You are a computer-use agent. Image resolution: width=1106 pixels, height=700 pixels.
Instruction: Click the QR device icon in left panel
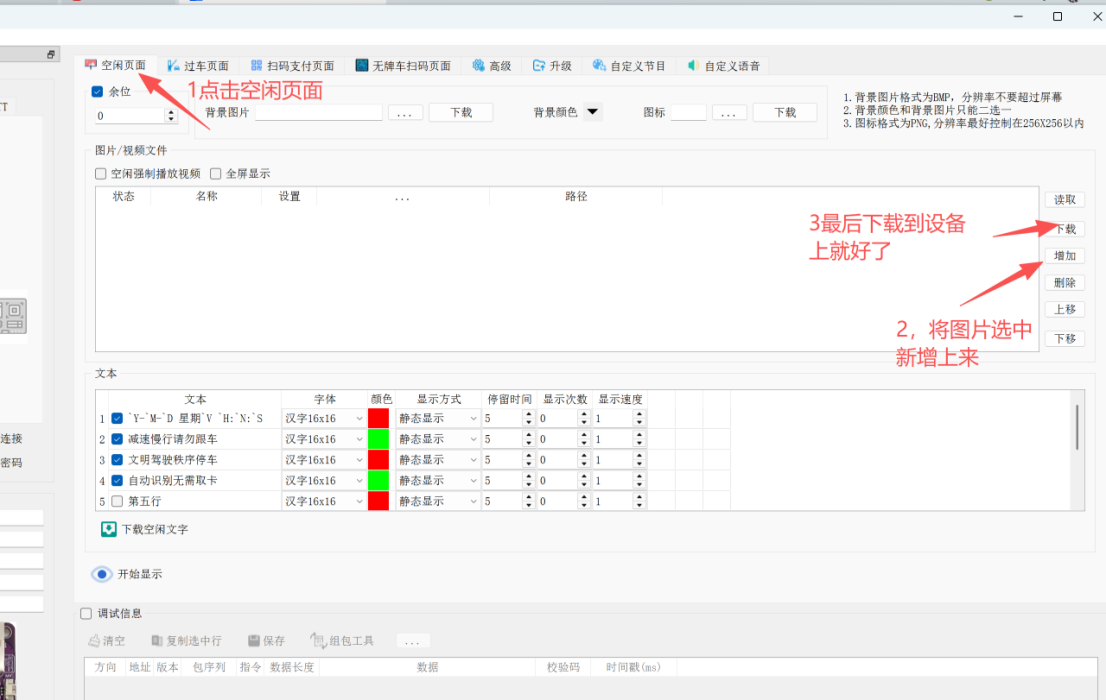(13, 316)
